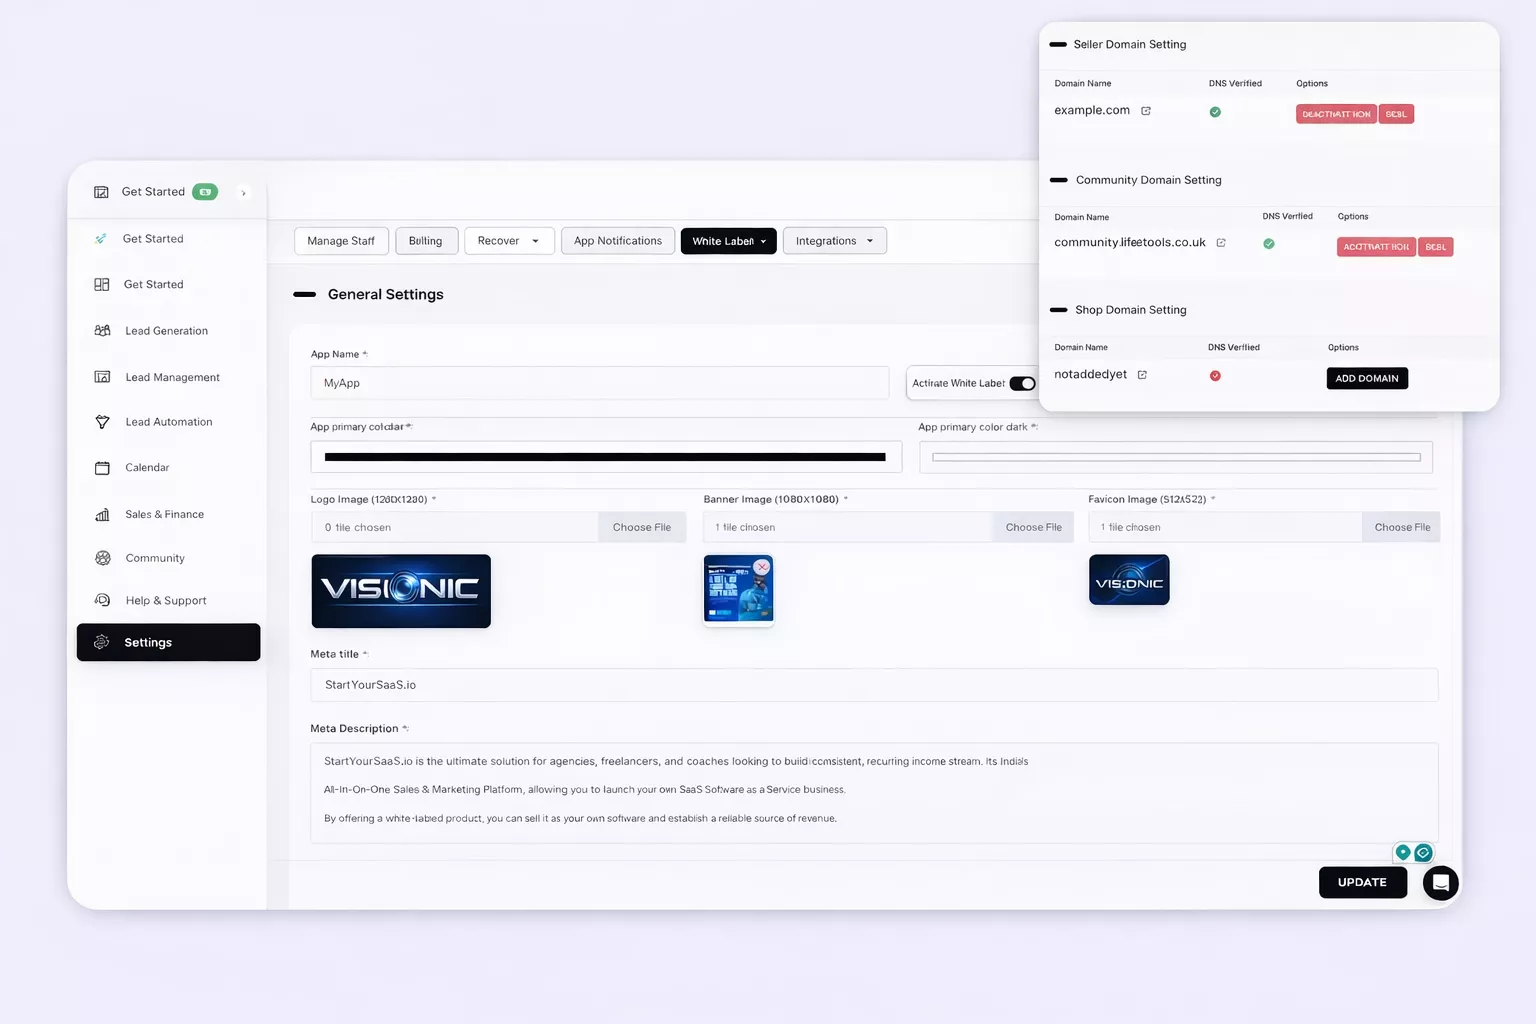1536x1024 pixels.
Task: Click the Community sidebar icon
Action: tap(102, 558)
